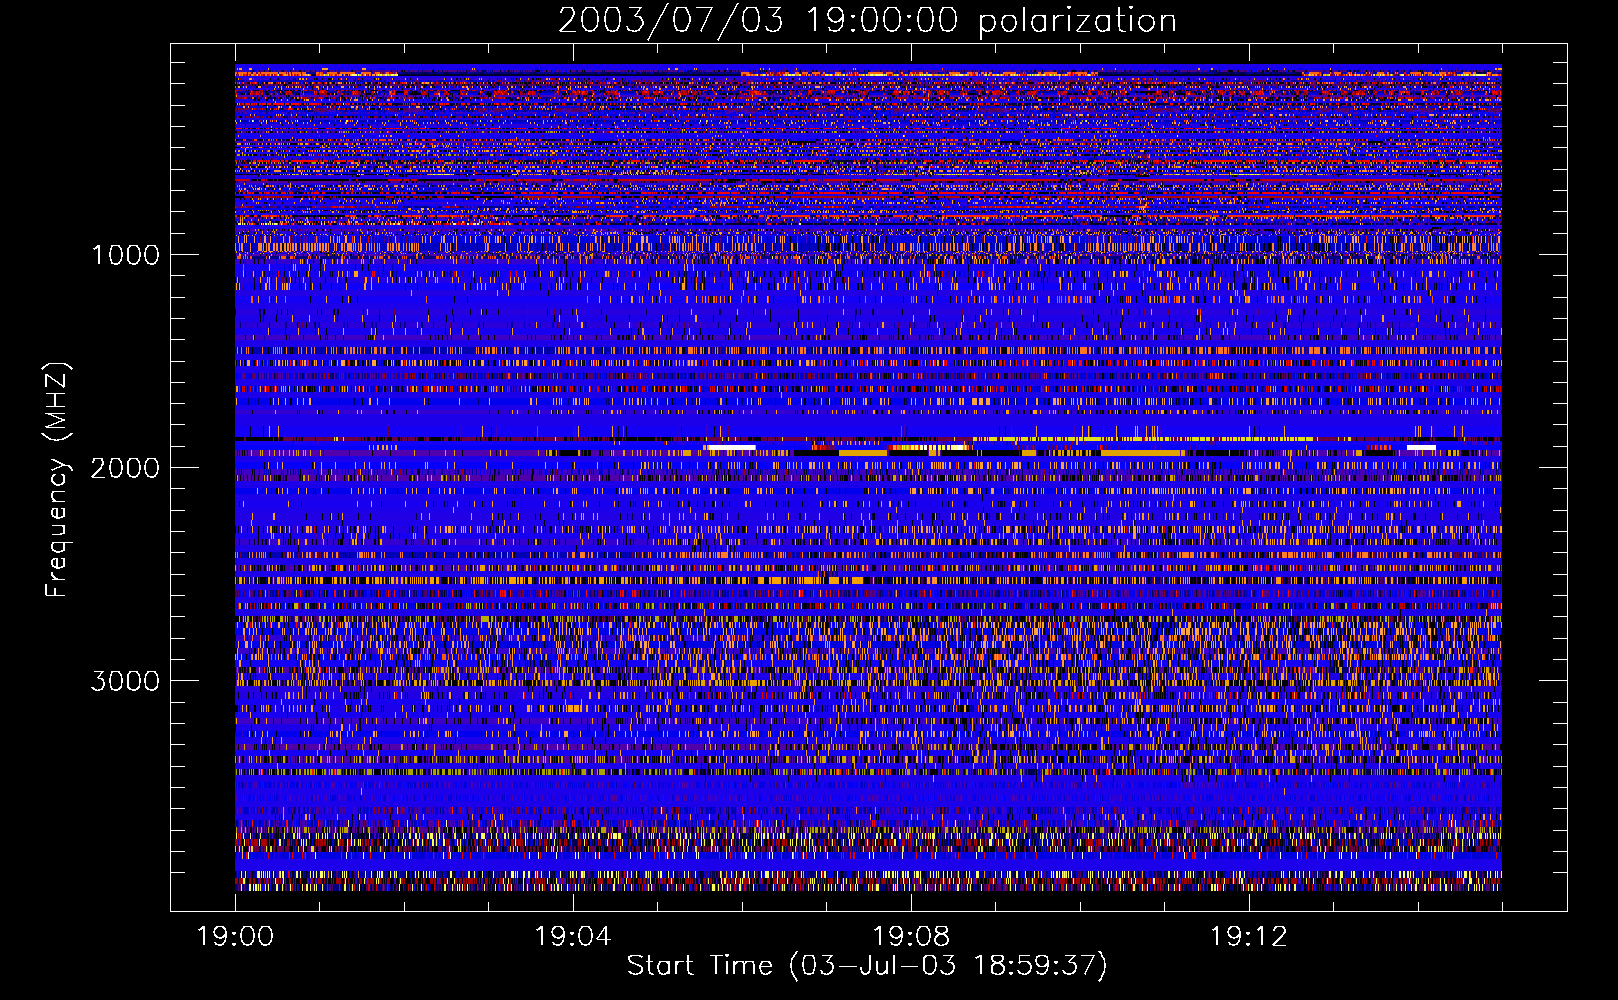Viewport: 1618px width, 1000px height.
Task: Click the plot title '2003/07/03 19:00:00 polarization'
Action: [867, 21]
